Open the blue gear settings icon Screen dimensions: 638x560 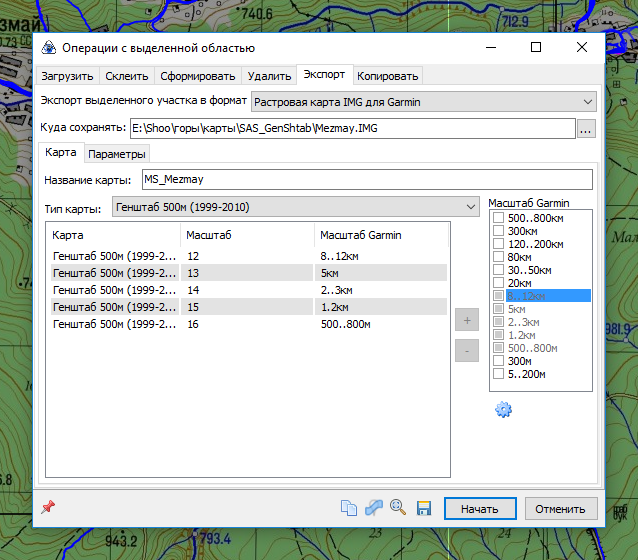point(503,409)
